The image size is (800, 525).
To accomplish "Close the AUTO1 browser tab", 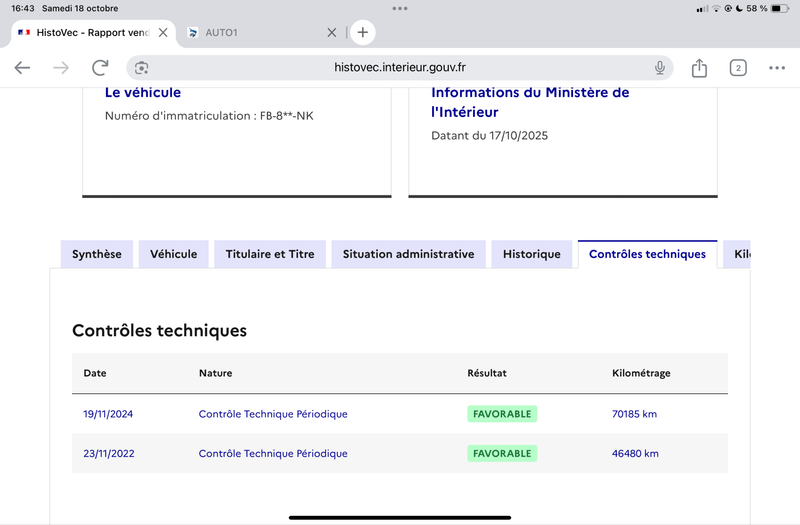I will pyautogui.click(x=332, y=32).
